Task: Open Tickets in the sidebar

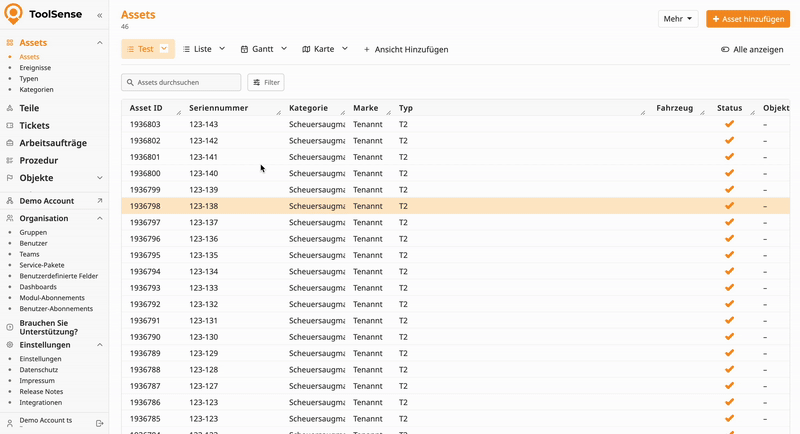Action: pos(34,126)
